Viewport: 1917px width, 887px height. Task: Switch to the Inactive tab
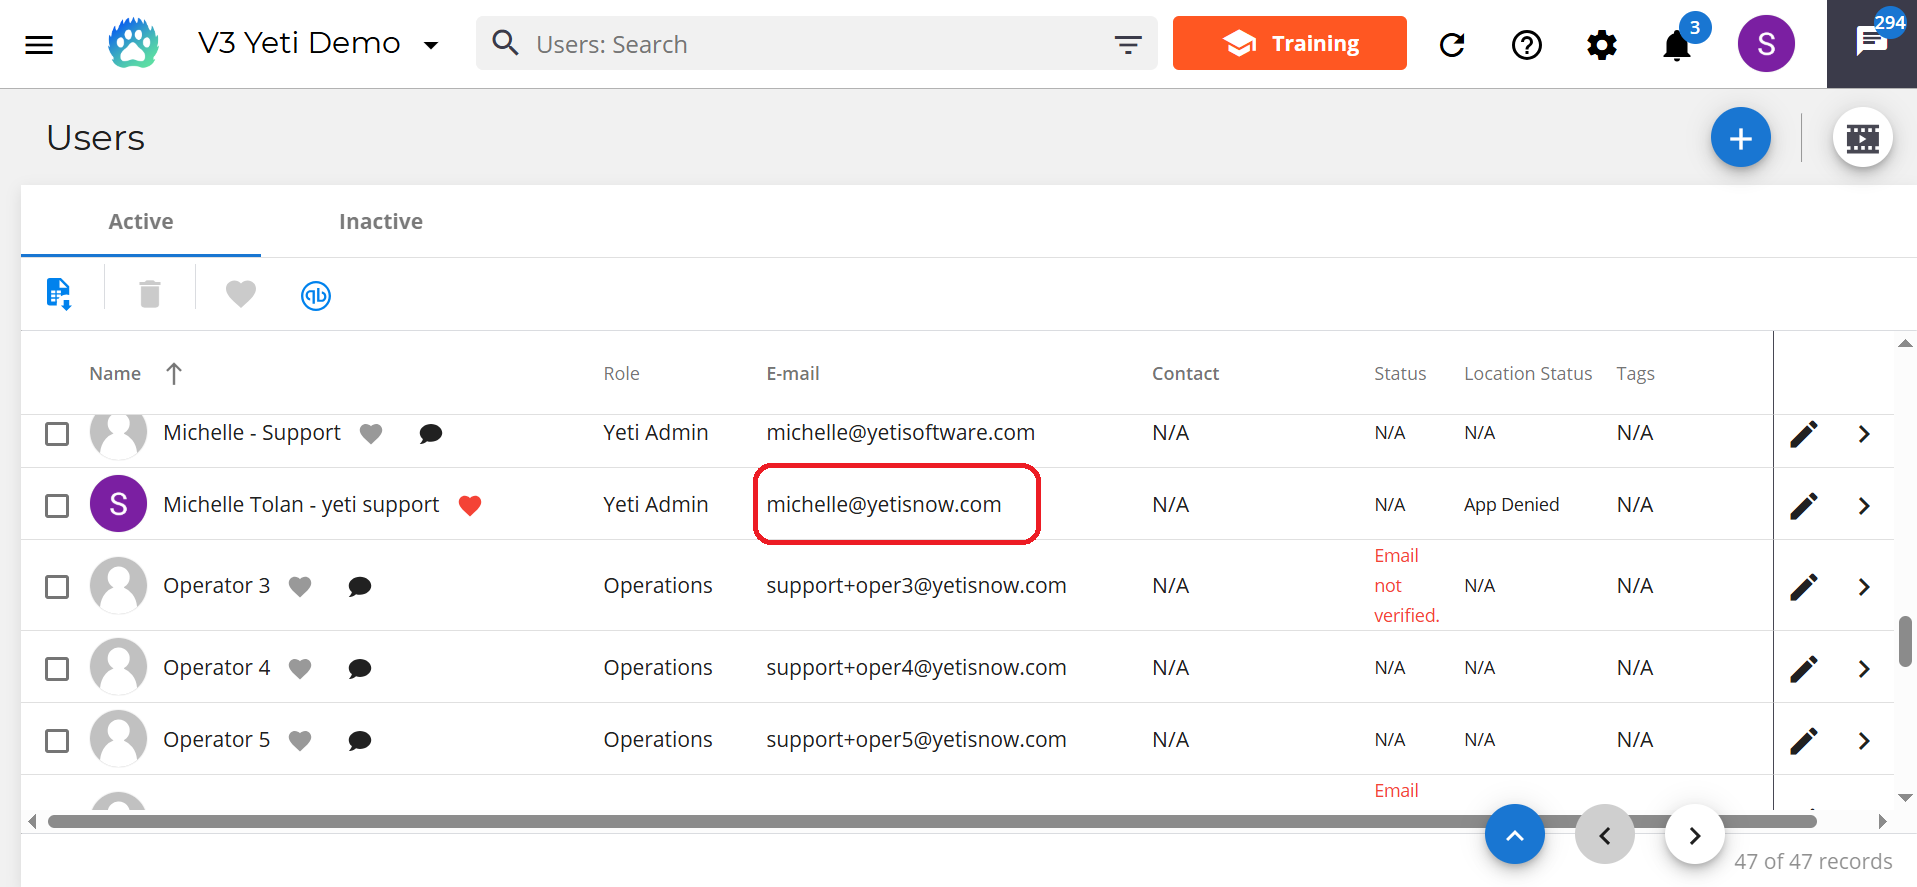(x=381, y=221)
